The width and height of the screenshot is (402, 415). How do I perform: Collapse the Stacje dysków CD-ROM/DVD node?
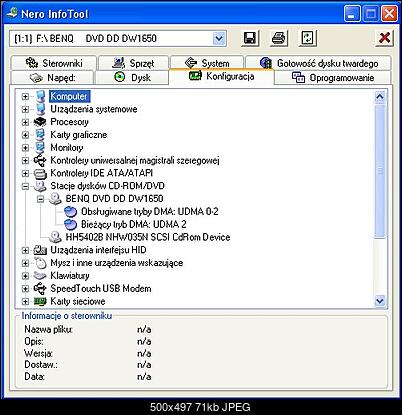pos(25,186)
